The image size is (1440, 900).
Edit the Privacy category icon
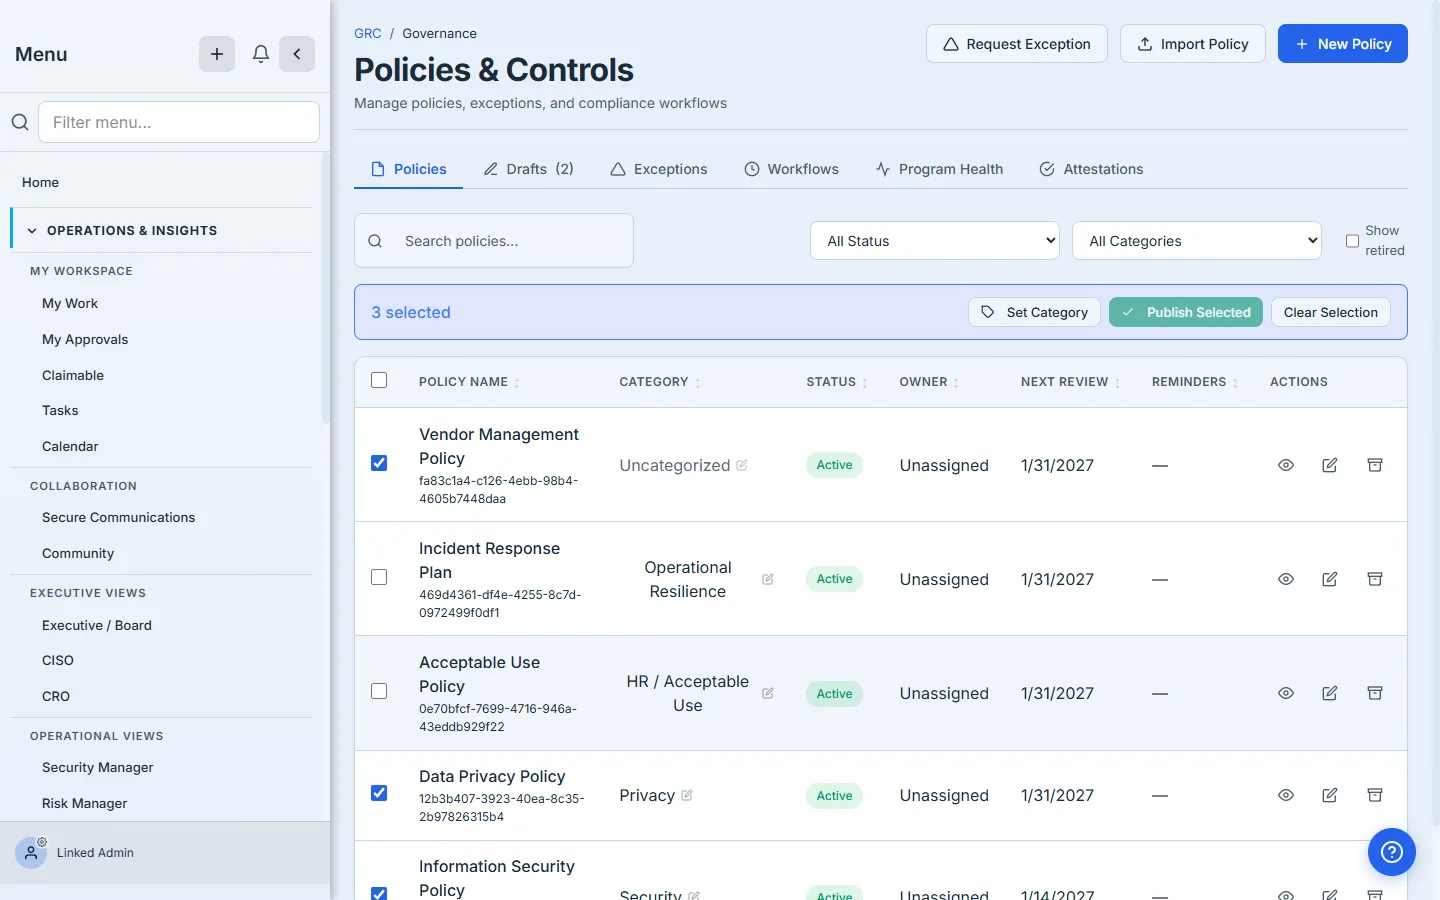[687, 795]
